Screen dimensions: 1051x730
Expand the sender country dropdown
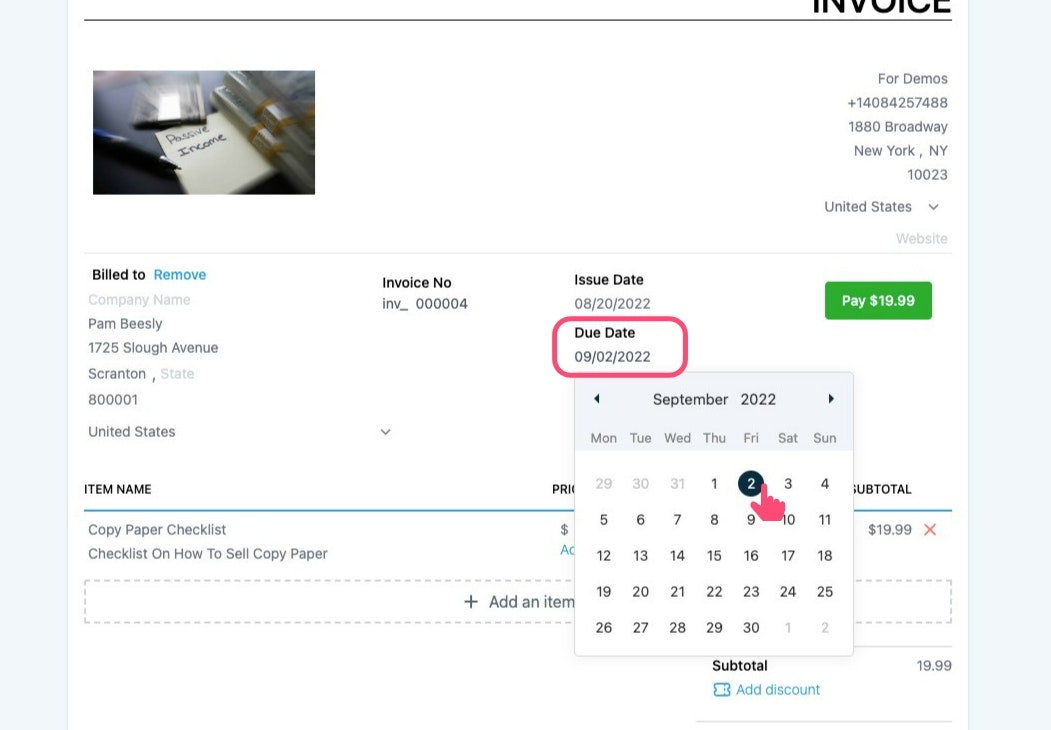(881, 206)
